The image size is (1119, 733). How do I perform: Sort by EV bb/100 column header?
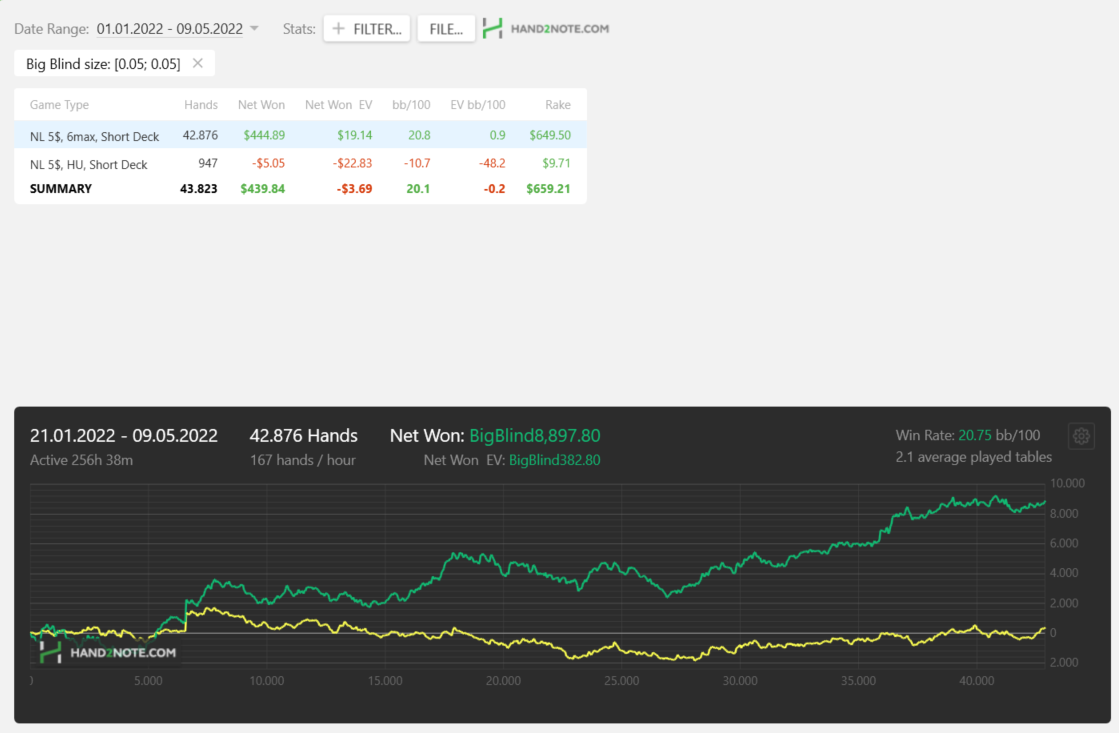click(477, 104)
